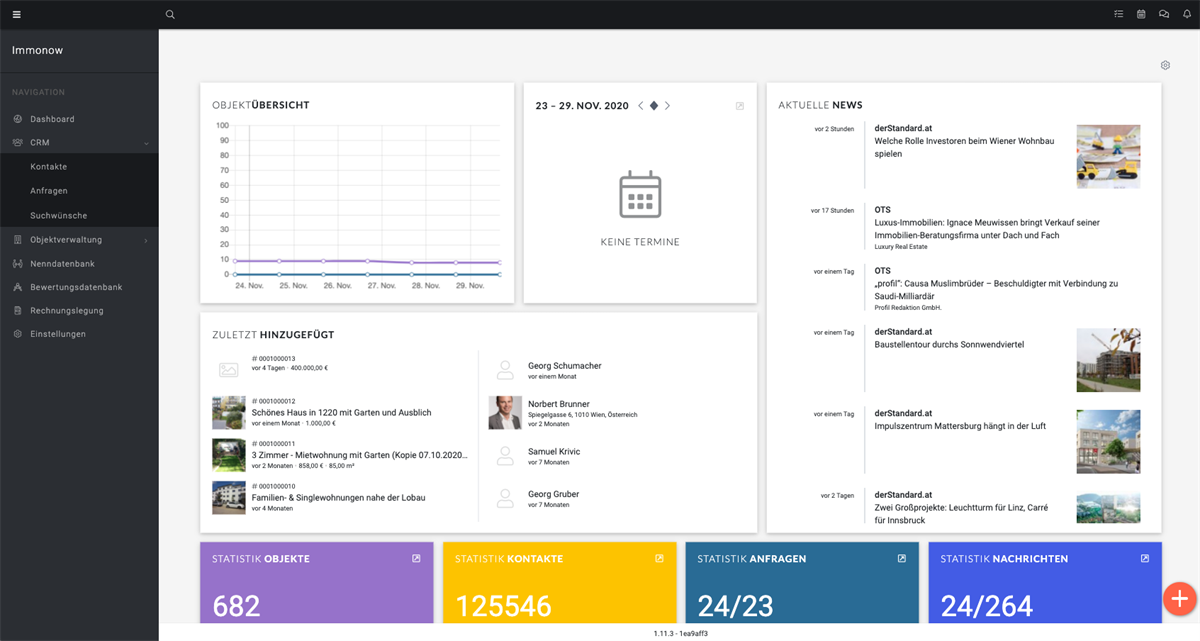Click the Immonow brand title
This screenshot has width=1200, height=641.
tap(37, 50)
